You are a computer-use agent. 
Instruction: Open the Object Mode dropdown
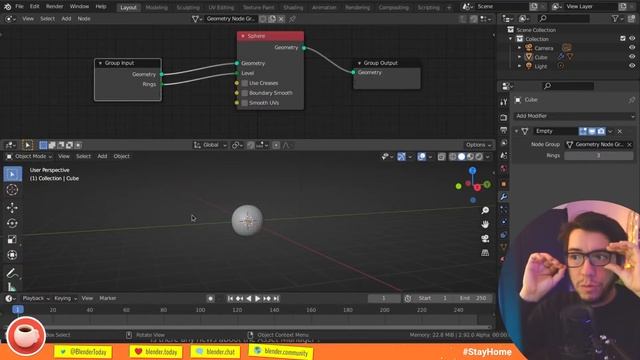point(29,157)
